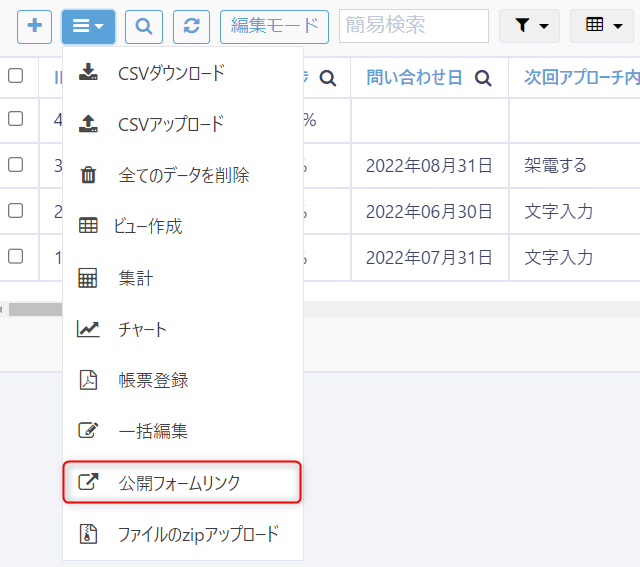Sort by the 問い合わせ日 column header

point(414,78)
